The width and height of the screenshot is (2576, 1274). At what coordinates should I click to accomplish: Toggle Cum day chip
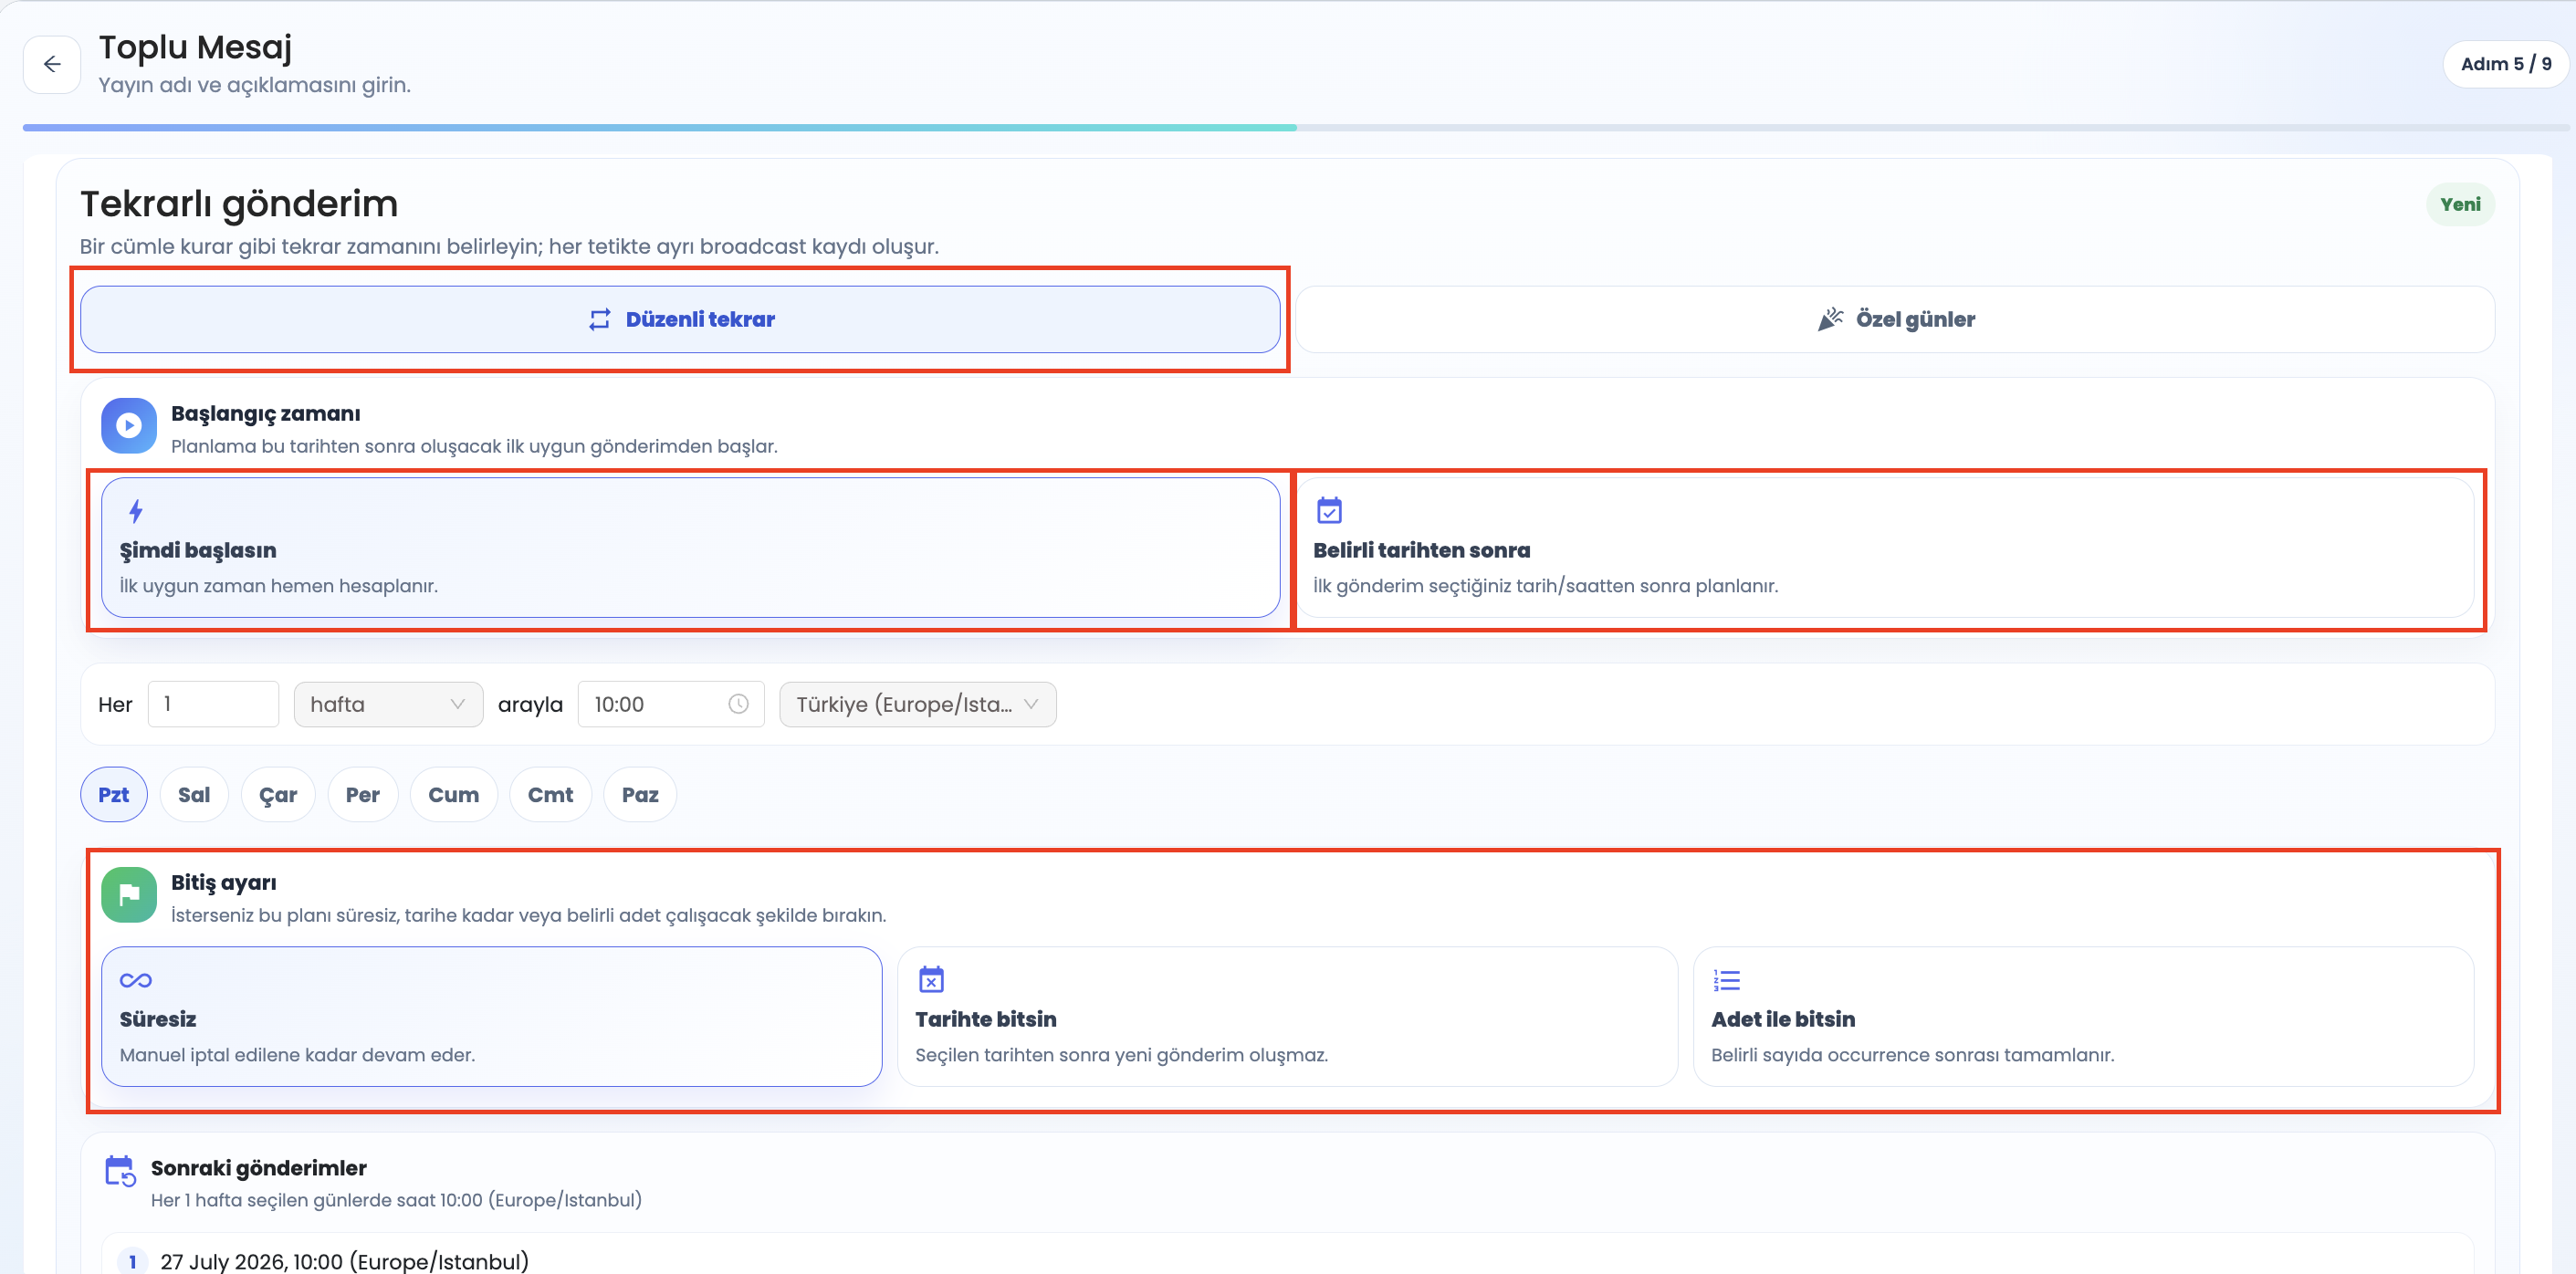[454, 795]
